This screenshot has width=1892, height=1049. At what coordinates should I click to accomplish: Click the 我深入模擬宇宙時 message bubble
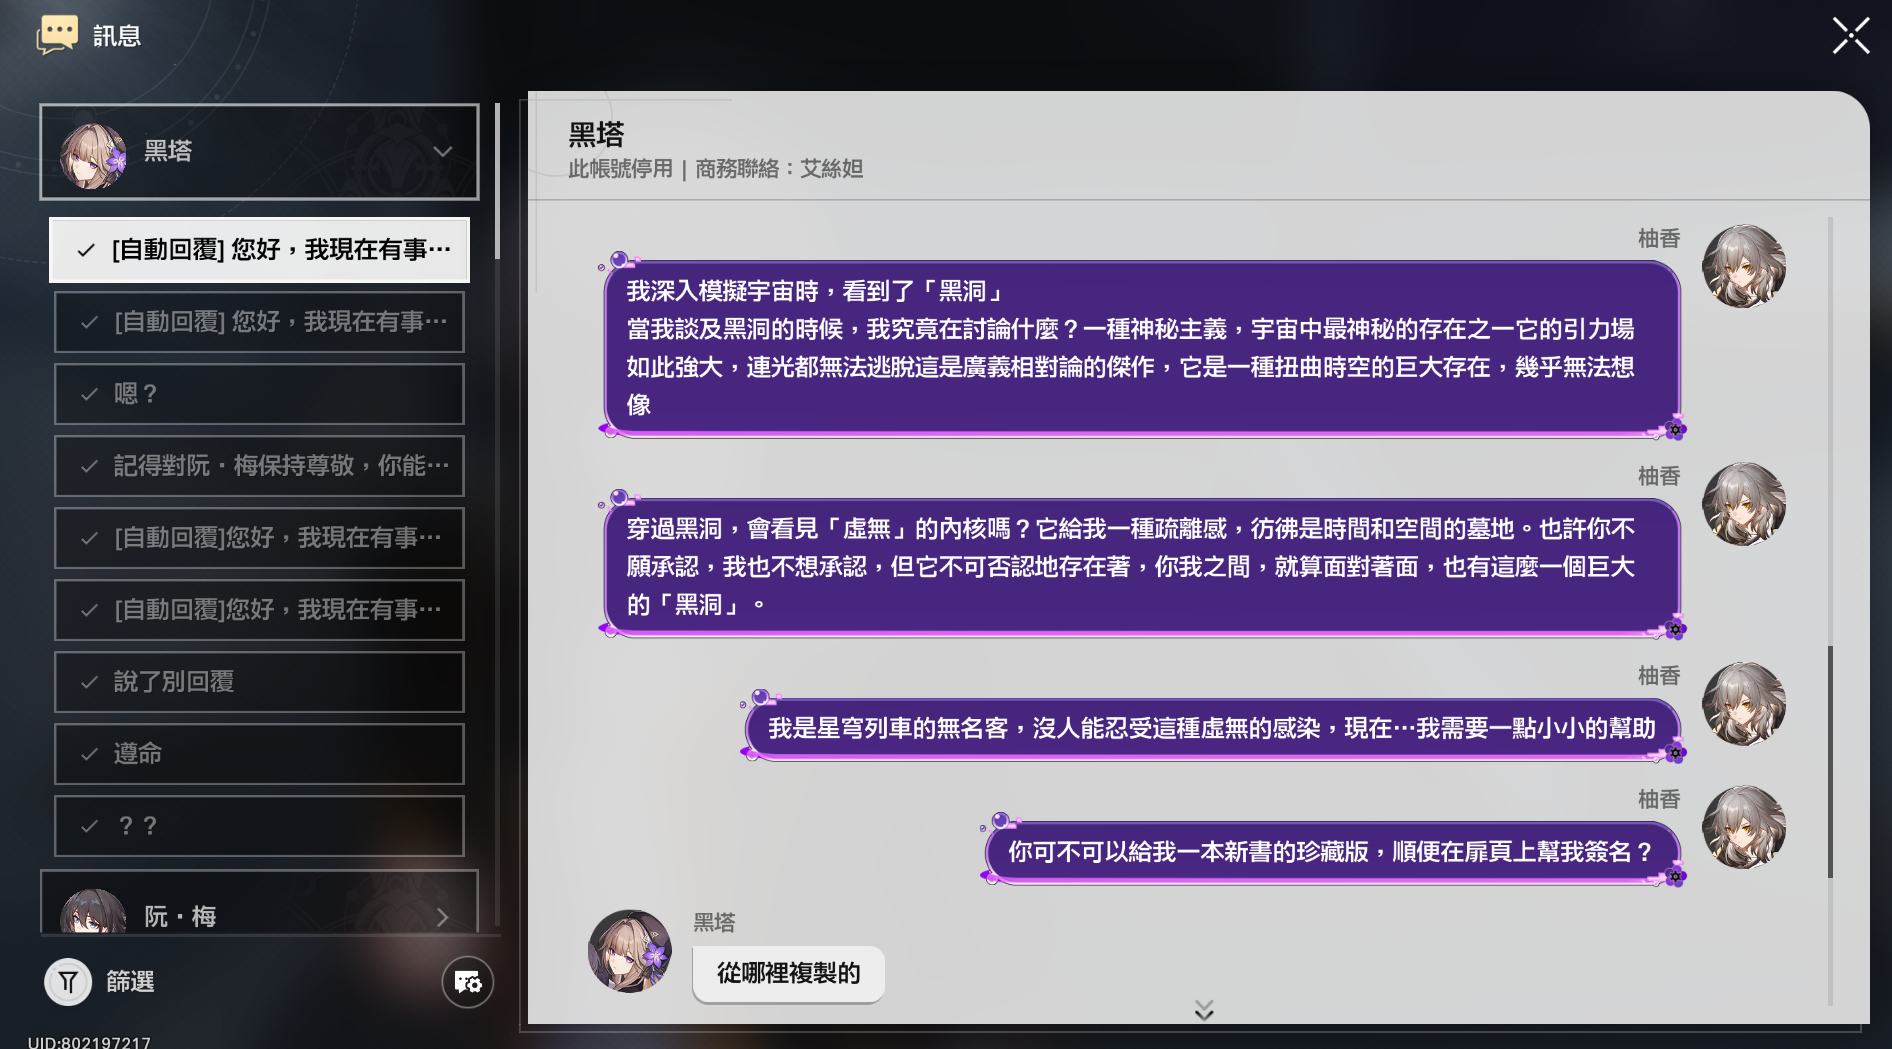point(1141,348)
